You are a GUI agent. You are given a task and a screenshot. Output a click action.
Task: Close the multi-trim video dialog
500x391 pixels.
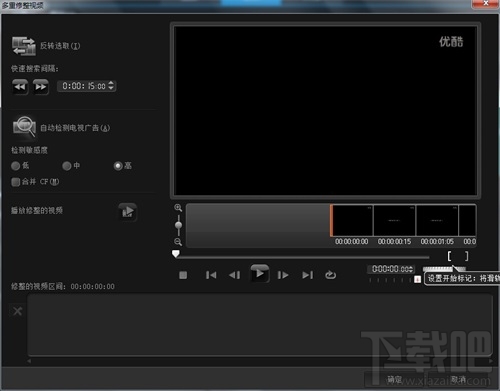pyautogui.click(x=485, y=4)
